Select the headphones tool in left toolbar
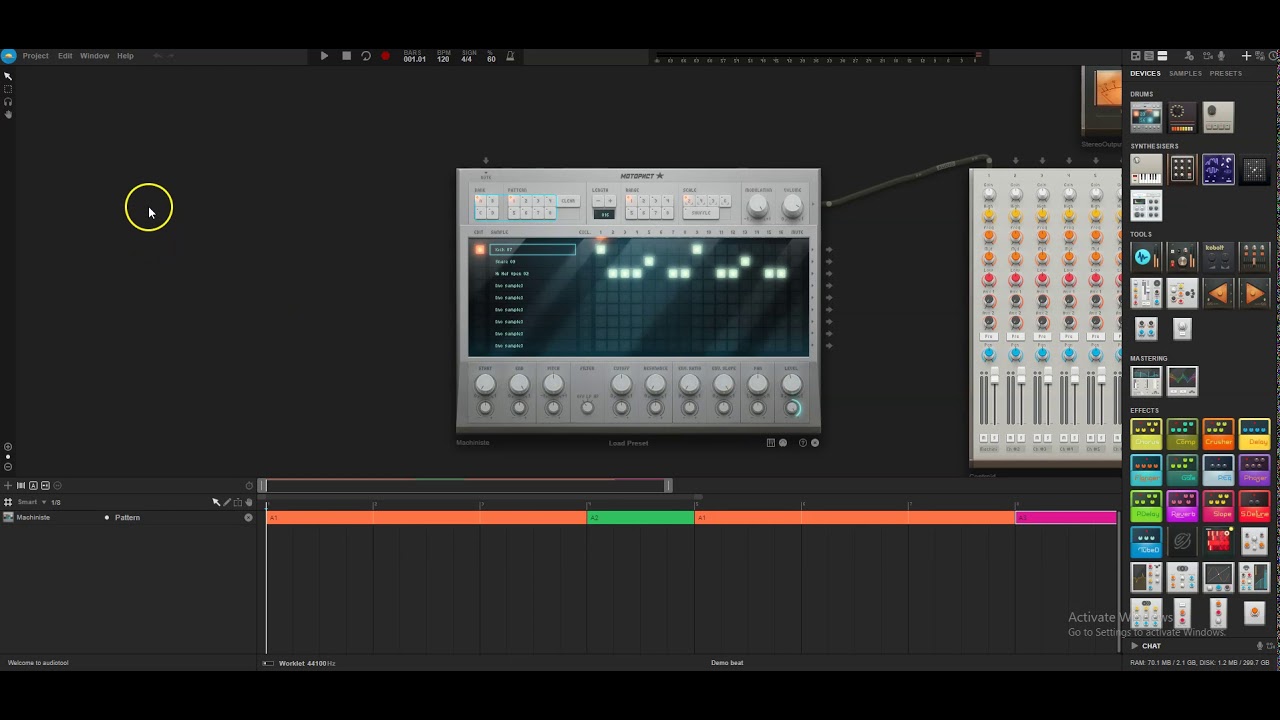1280x720 pixels. pos(8,102)
